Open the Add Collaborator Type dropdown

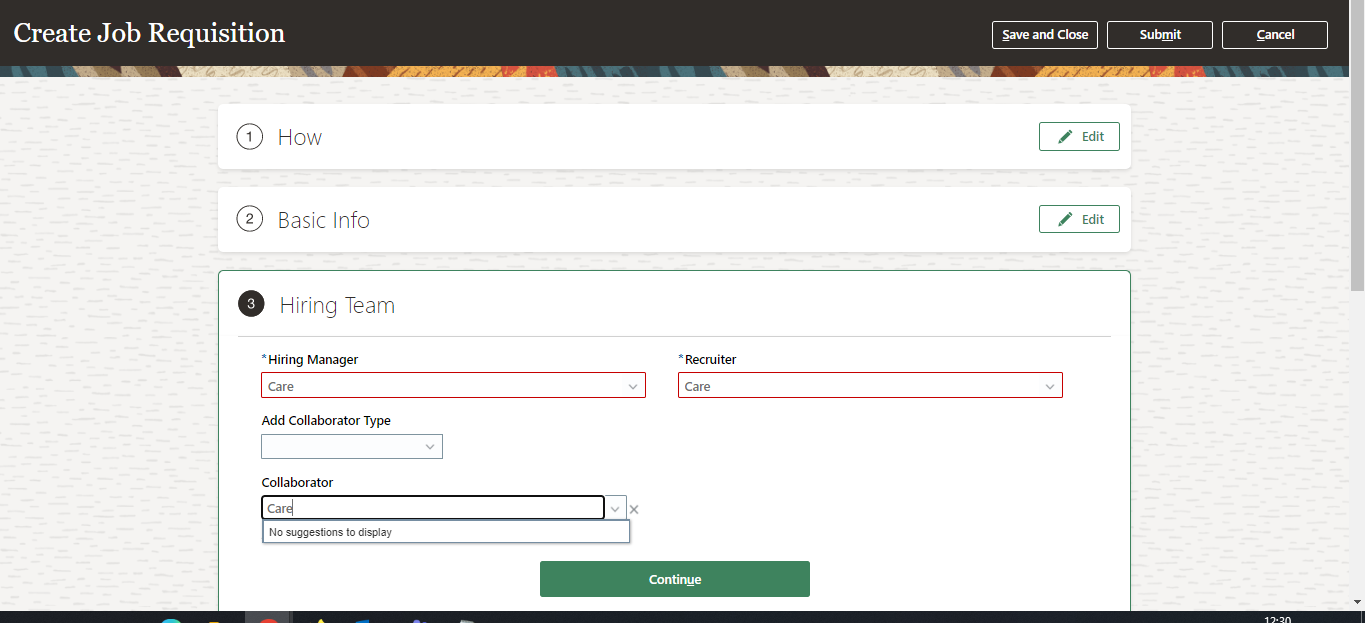tap(430, 446)
